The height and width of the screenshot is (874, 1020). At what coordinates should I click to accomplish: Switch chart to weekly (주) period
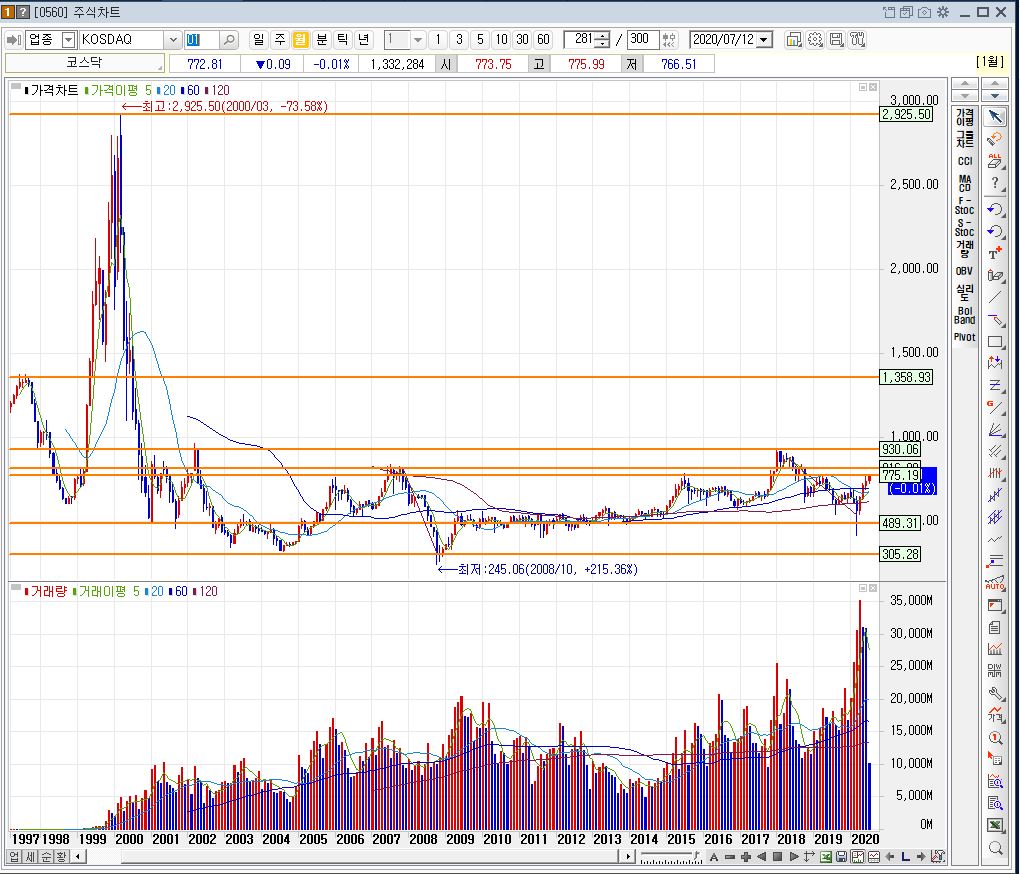[x=280, y=40]
